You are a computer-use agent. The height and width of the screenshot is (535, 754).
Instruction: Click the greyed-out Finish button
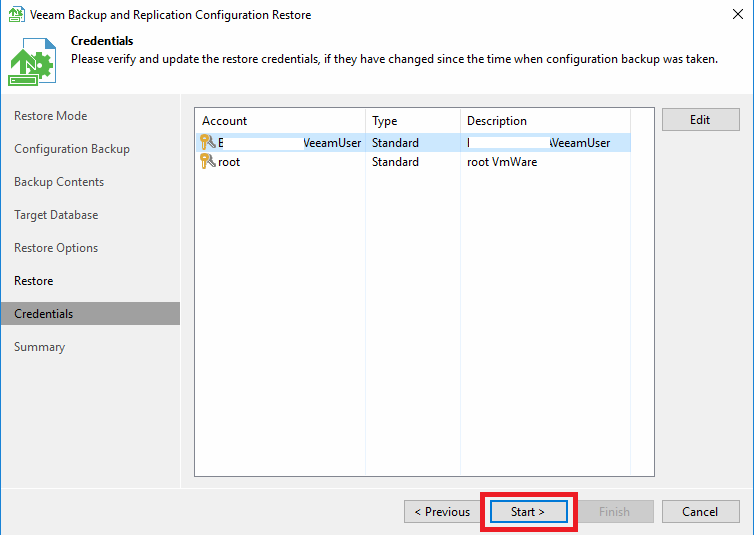tap(615, 511)
